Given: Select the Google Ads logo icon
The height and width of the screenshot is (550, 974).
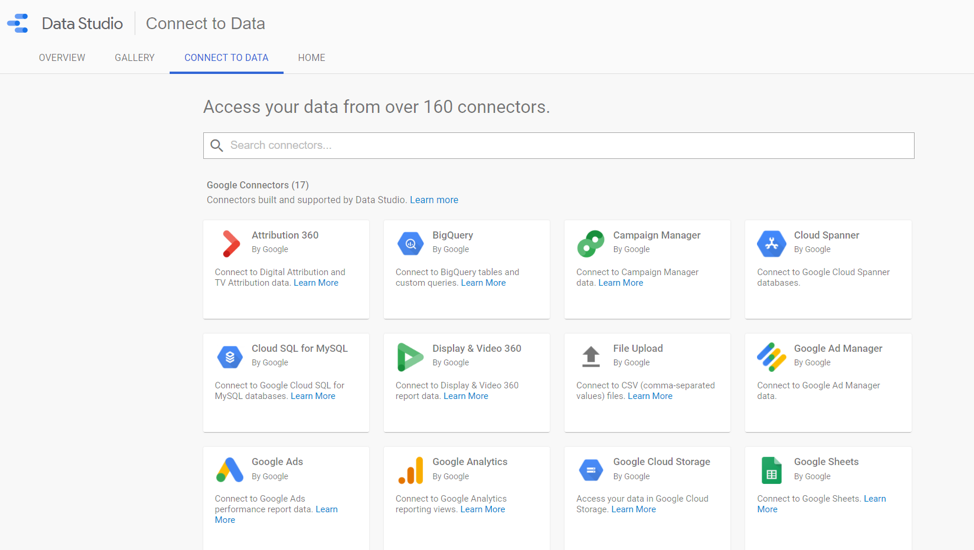Looking at the screenshot, I should (x=230, y=470).
